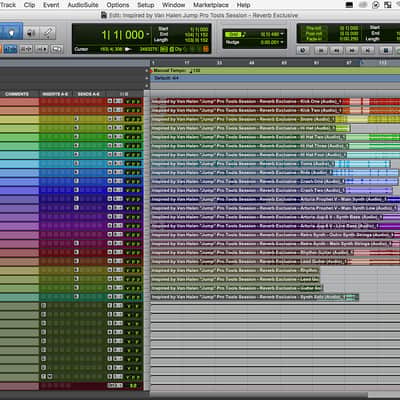Open the main counter format dropdown arrow
Viewport: 400px width, 400px height.
click(148, 34)
